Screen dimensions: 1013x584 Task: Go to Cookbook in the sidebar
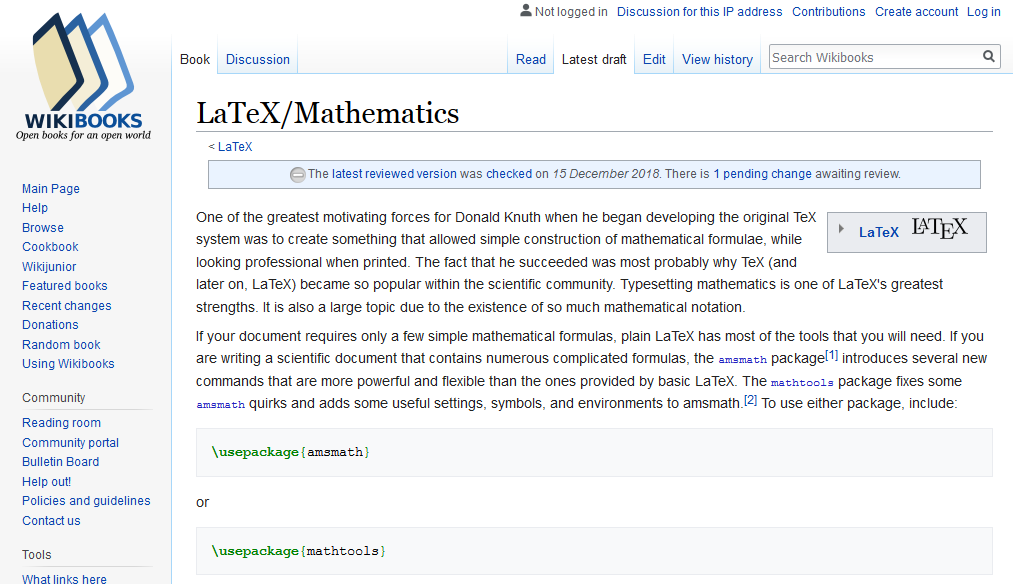click(x=50, y=247)
